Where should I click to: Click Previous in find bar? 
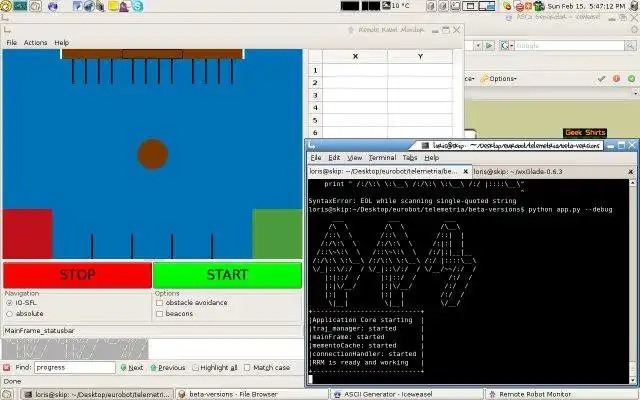pos(168,367)
